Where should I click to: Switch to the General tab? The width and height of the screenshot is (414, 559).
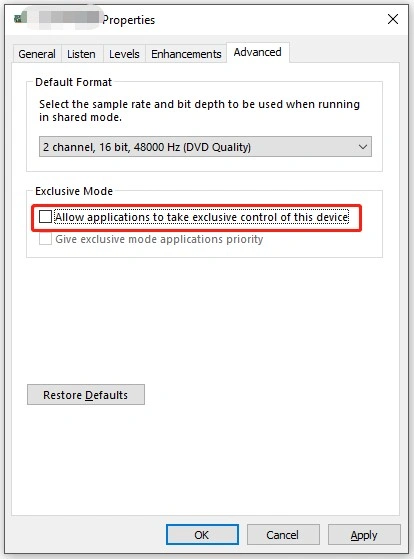point(37,54)
